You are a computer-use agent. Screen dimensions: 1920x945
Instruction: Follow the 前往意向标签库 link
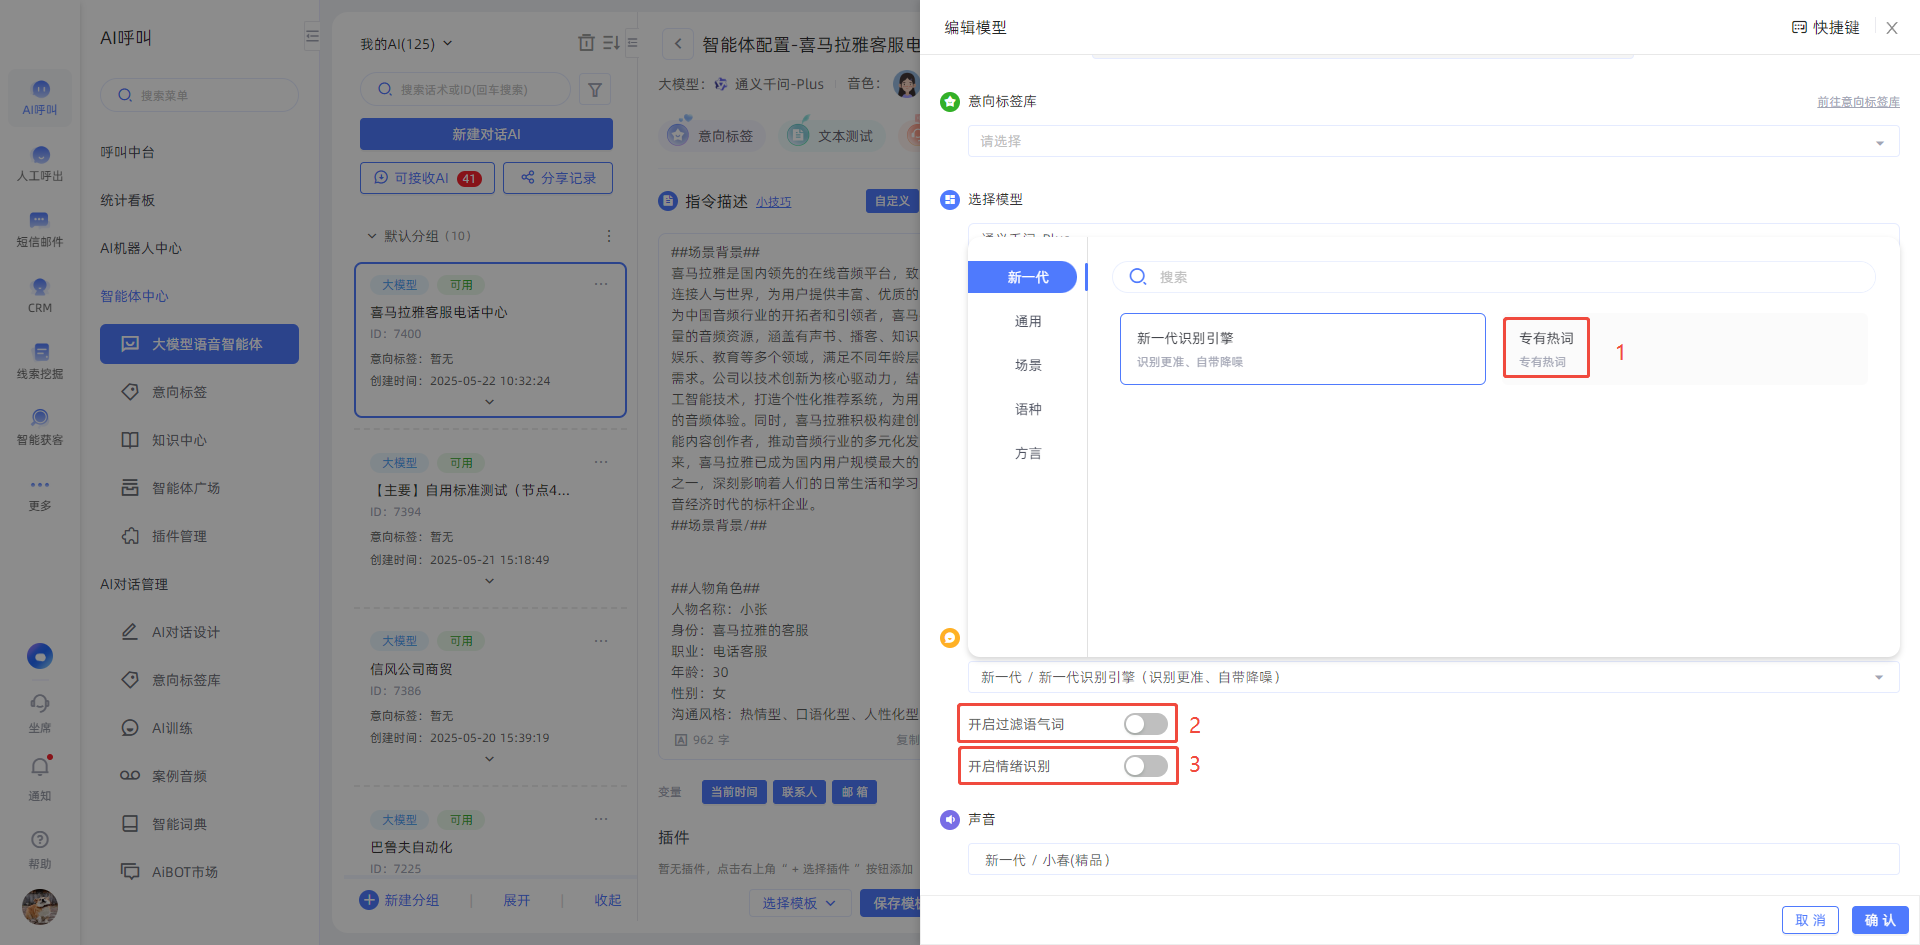(x=1858, y=102)
